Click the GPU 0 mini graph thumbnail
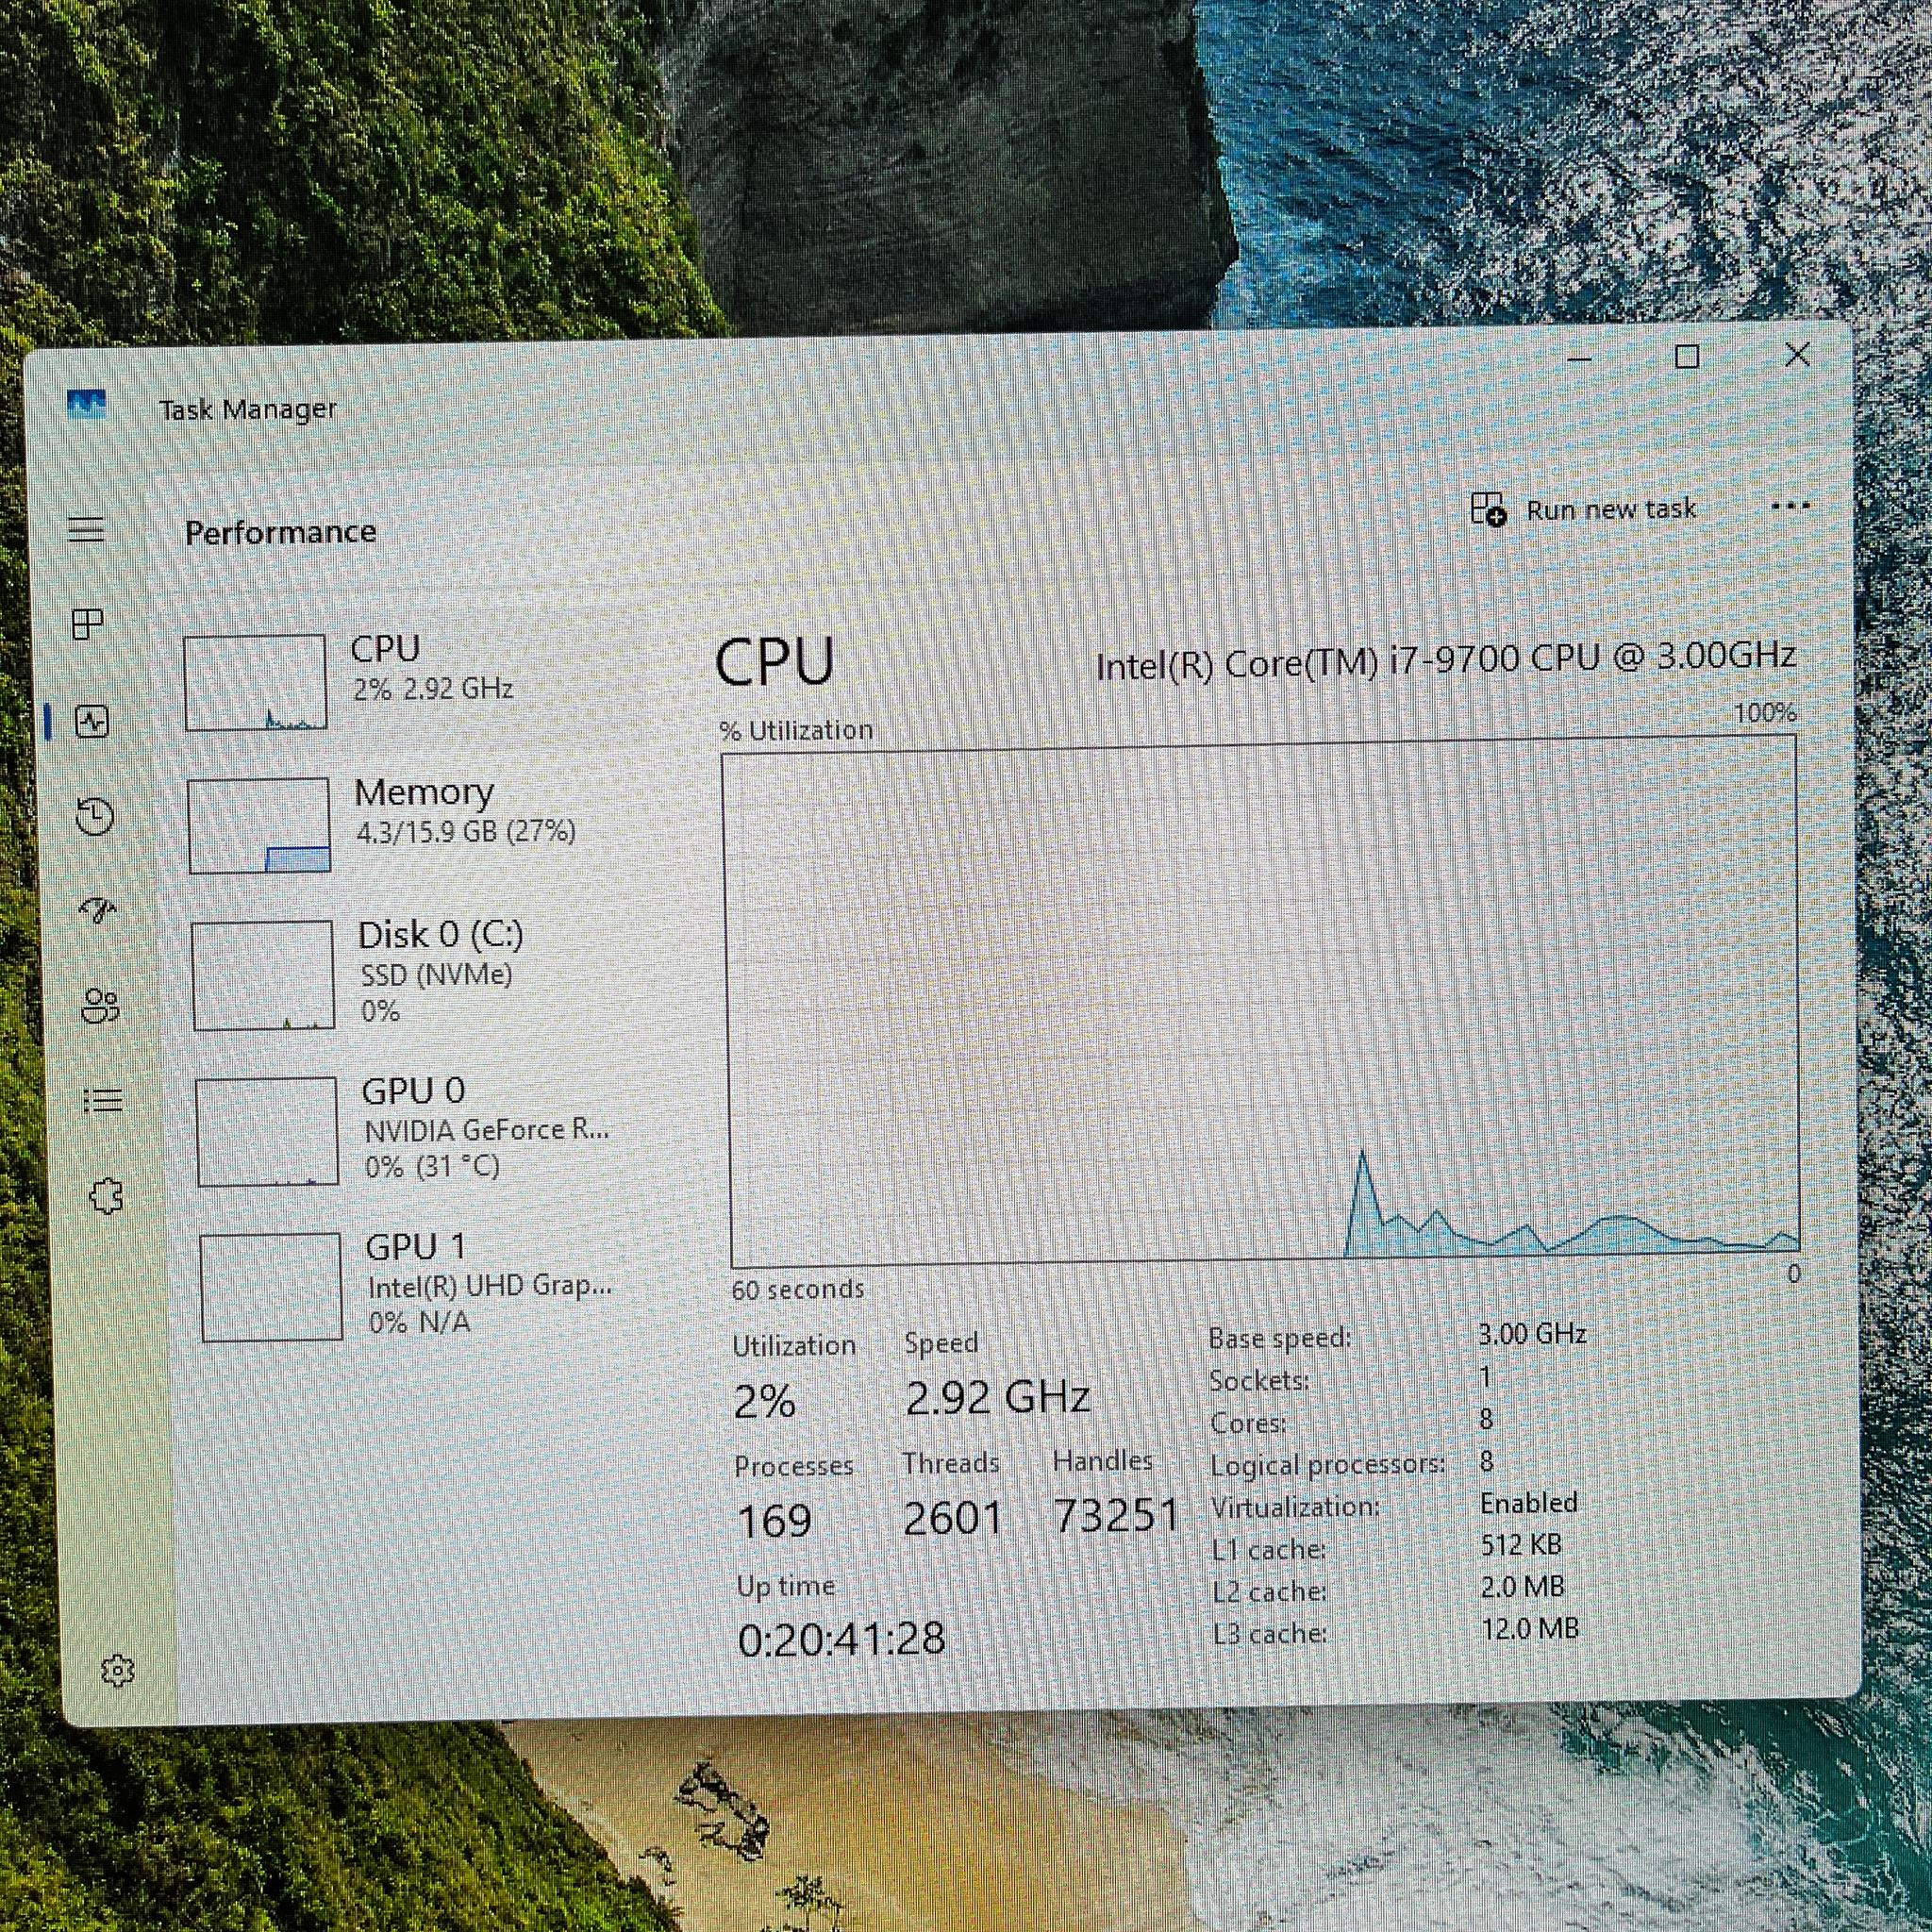 (267, 1131)
